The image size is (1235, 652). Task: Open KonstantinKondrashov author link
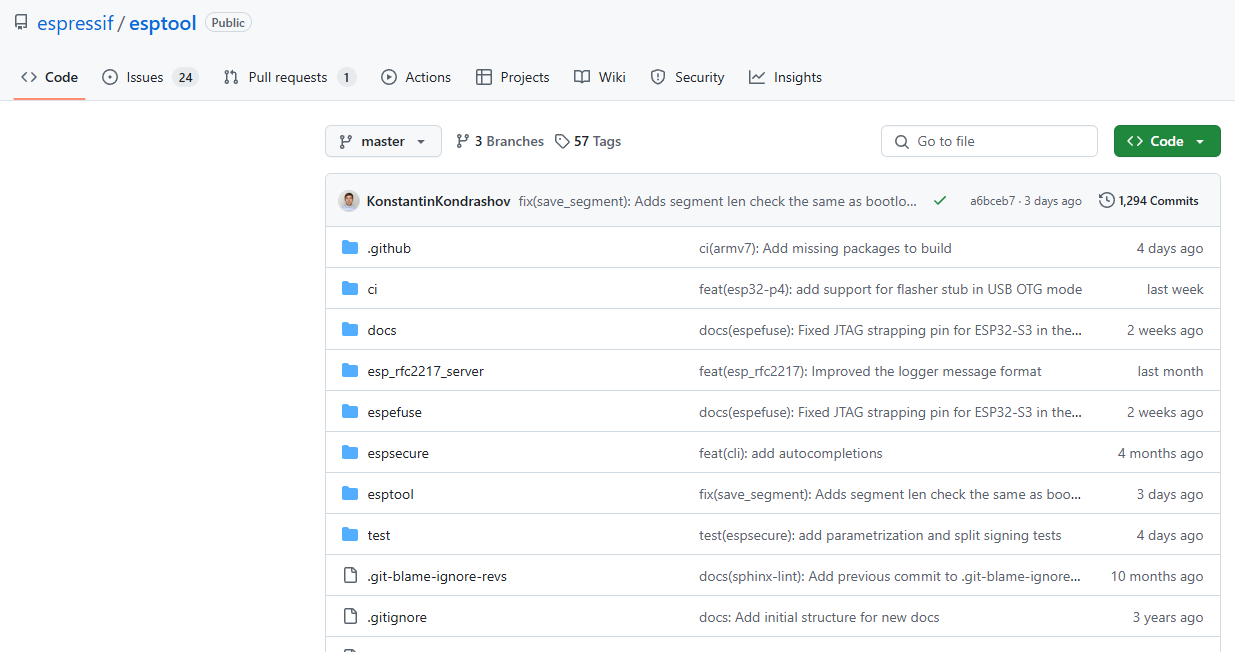coord(438,201)
